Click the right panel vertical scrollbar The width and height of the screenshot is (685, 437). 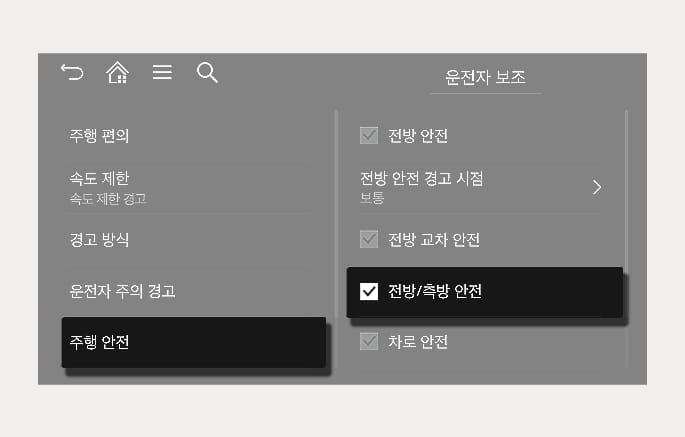626,239
